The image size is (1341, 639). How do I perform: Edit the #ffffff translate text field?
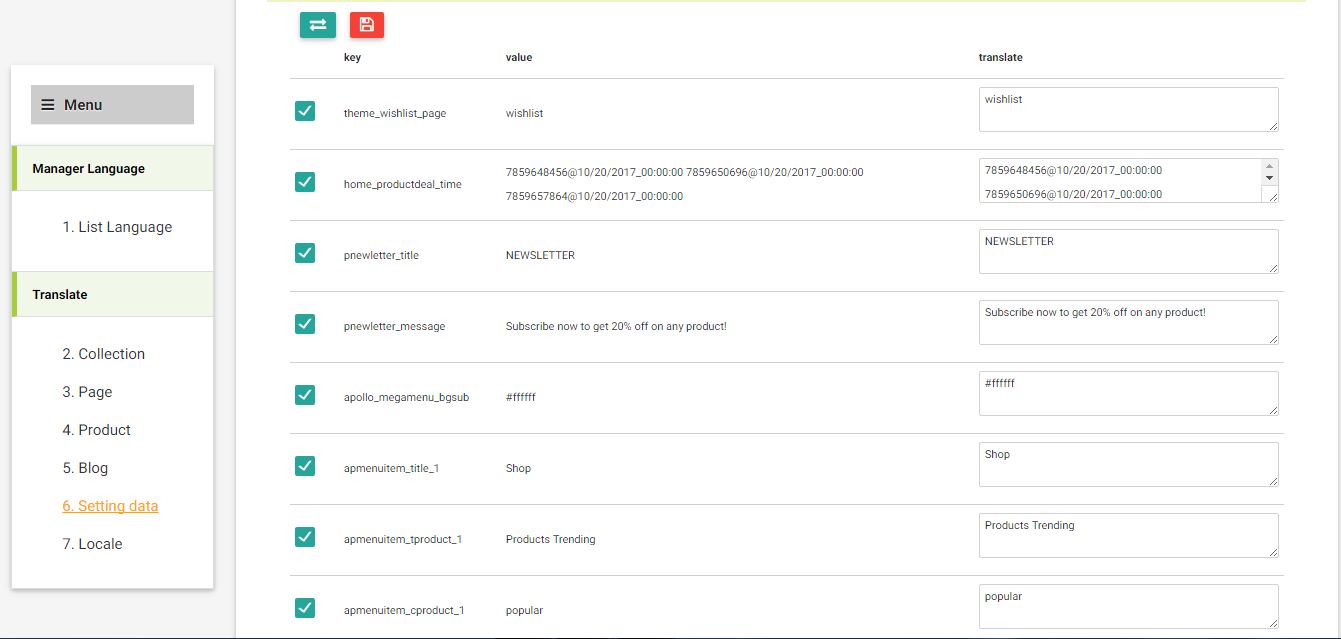[1127, 393]
